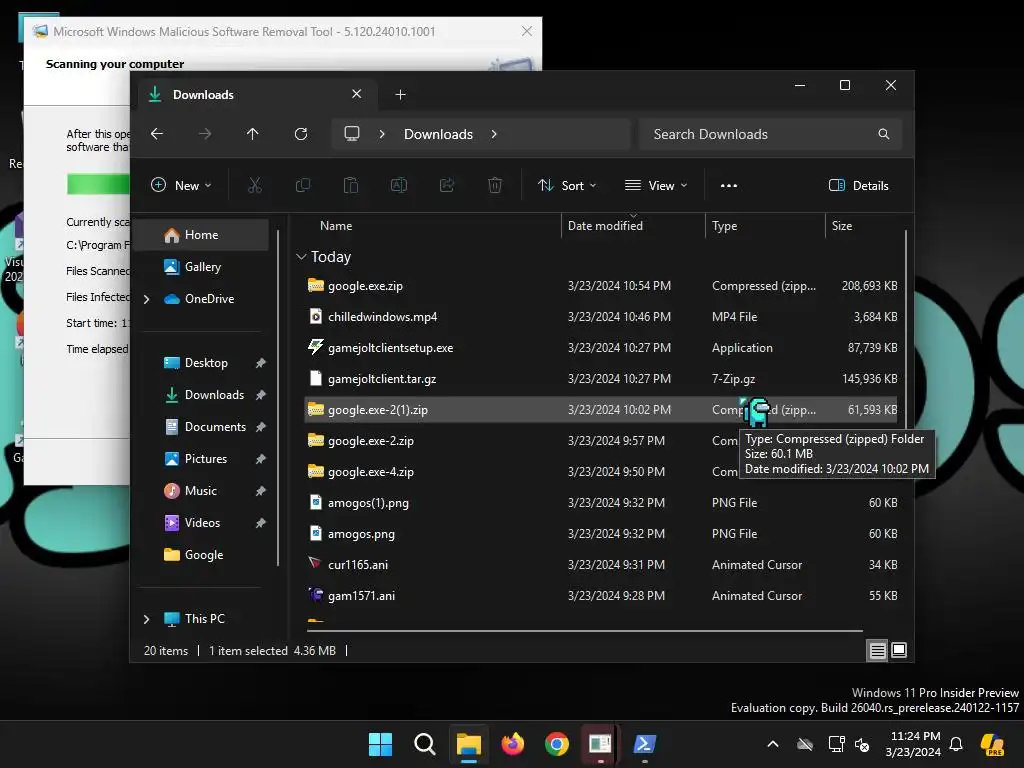The width and height of the screenshot is (1024, 768).
Task: Open PowerShell from the taskbar
Action: tap(645, 744)
